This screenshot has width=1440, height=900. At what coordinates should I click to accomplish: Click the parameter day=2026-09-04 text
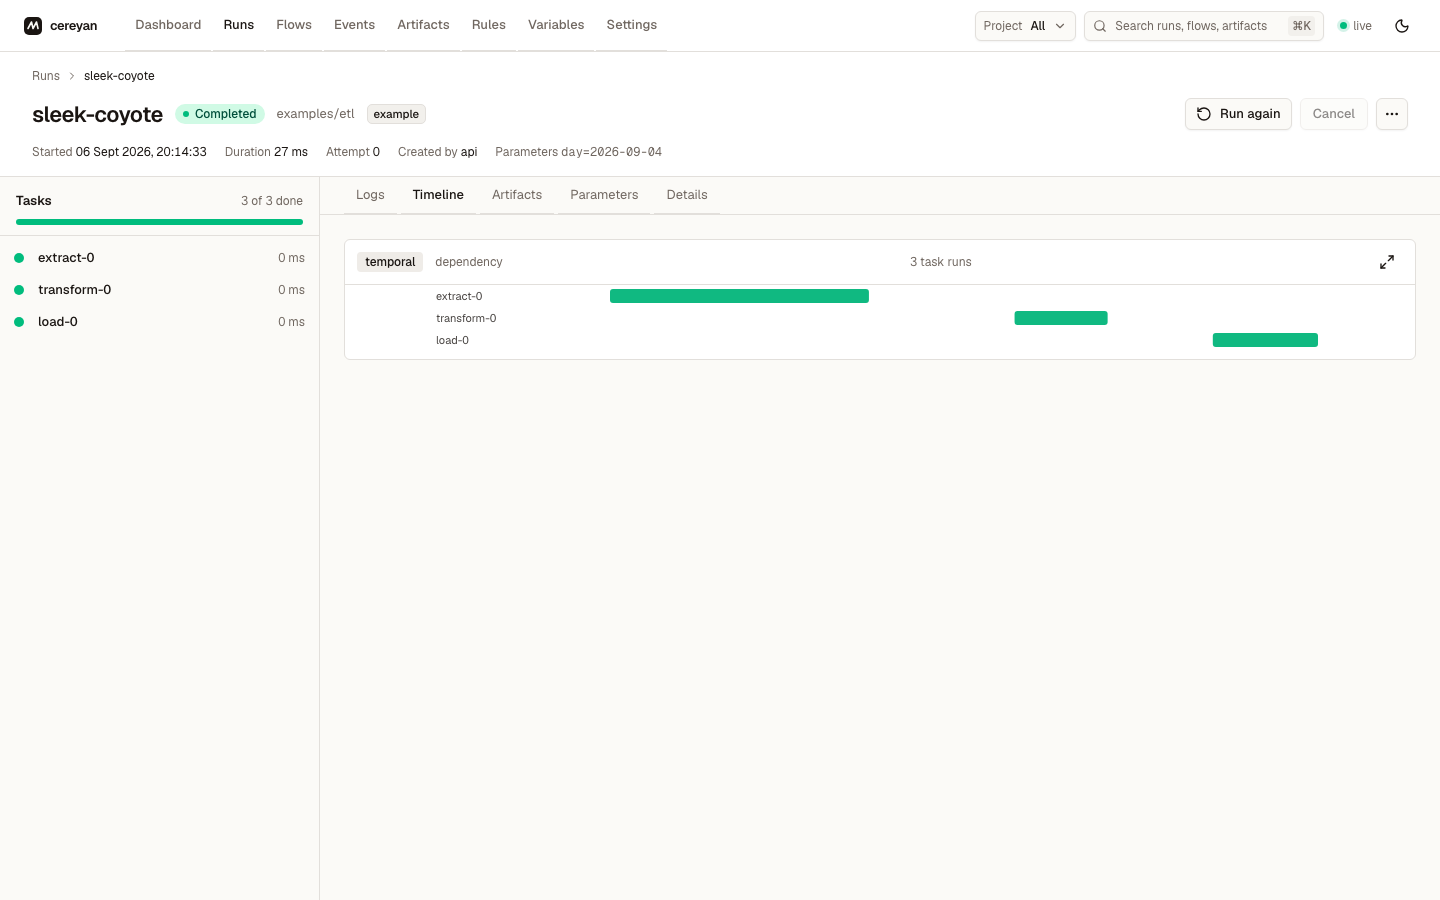coord(611,152)
